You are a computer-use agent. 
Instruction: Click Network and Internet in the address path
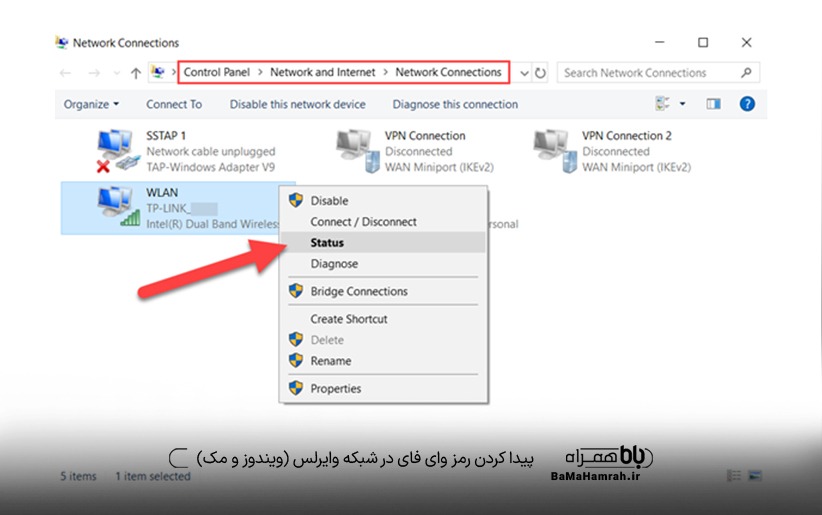pos(322,72)
